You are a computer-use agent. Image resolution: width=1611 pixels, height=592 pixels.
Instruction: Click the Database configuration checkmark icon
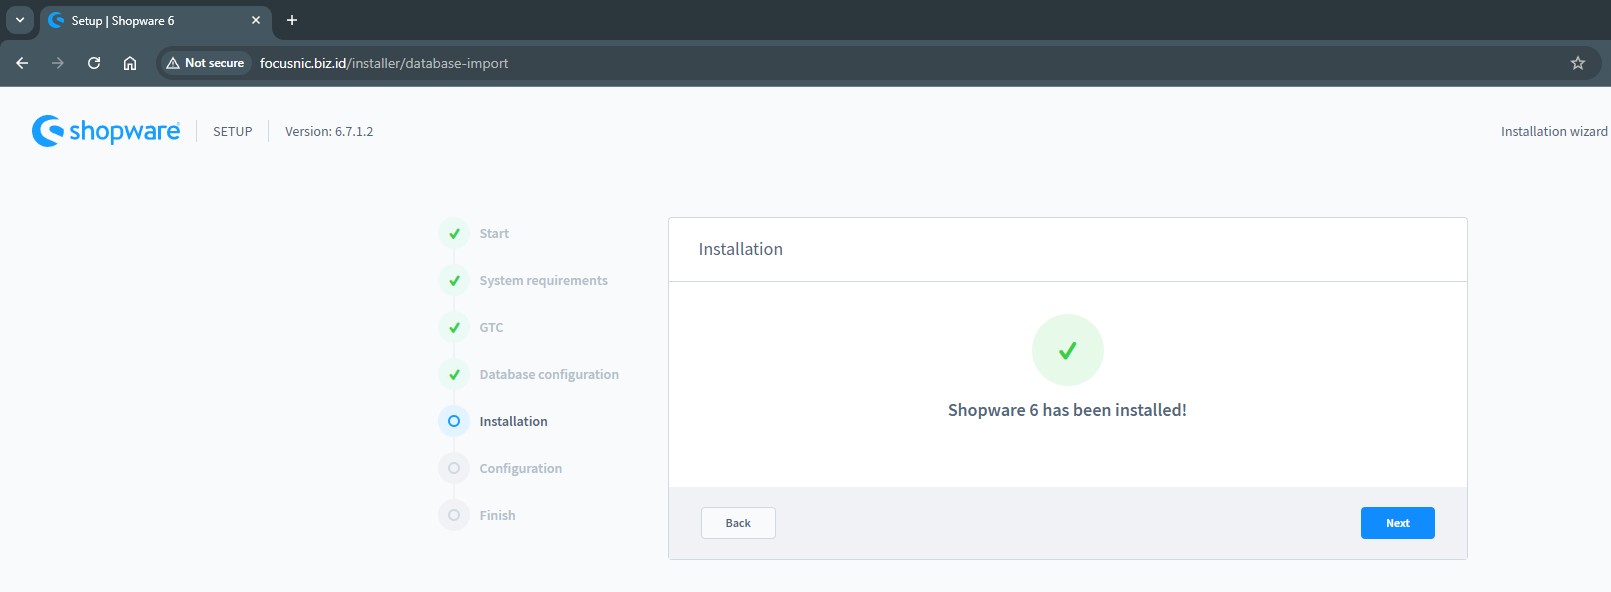[x=454, y=374]
